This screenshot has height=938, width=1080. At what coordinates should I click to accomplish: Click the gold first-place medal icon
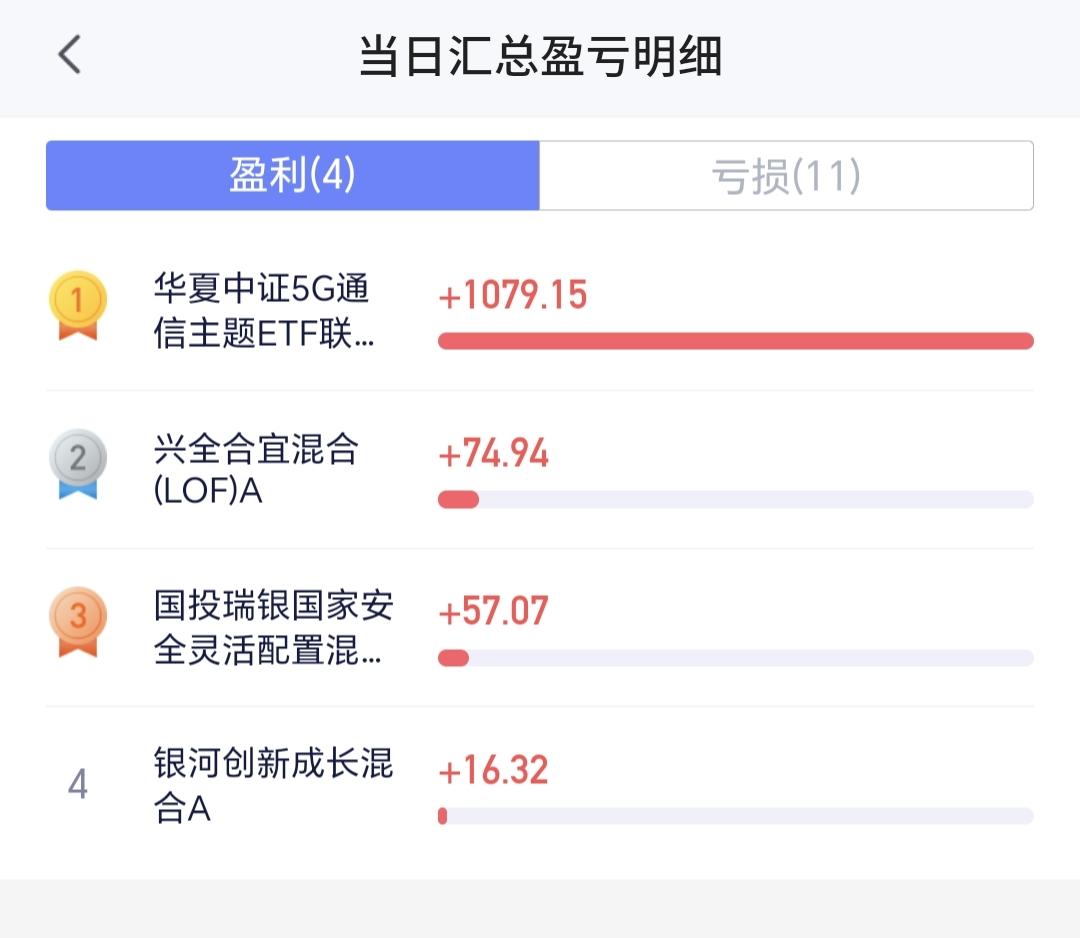coord(77,304)
